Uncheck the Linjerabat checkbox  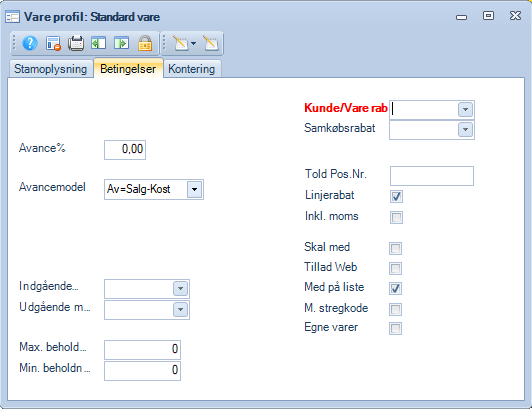click(396, 197)
